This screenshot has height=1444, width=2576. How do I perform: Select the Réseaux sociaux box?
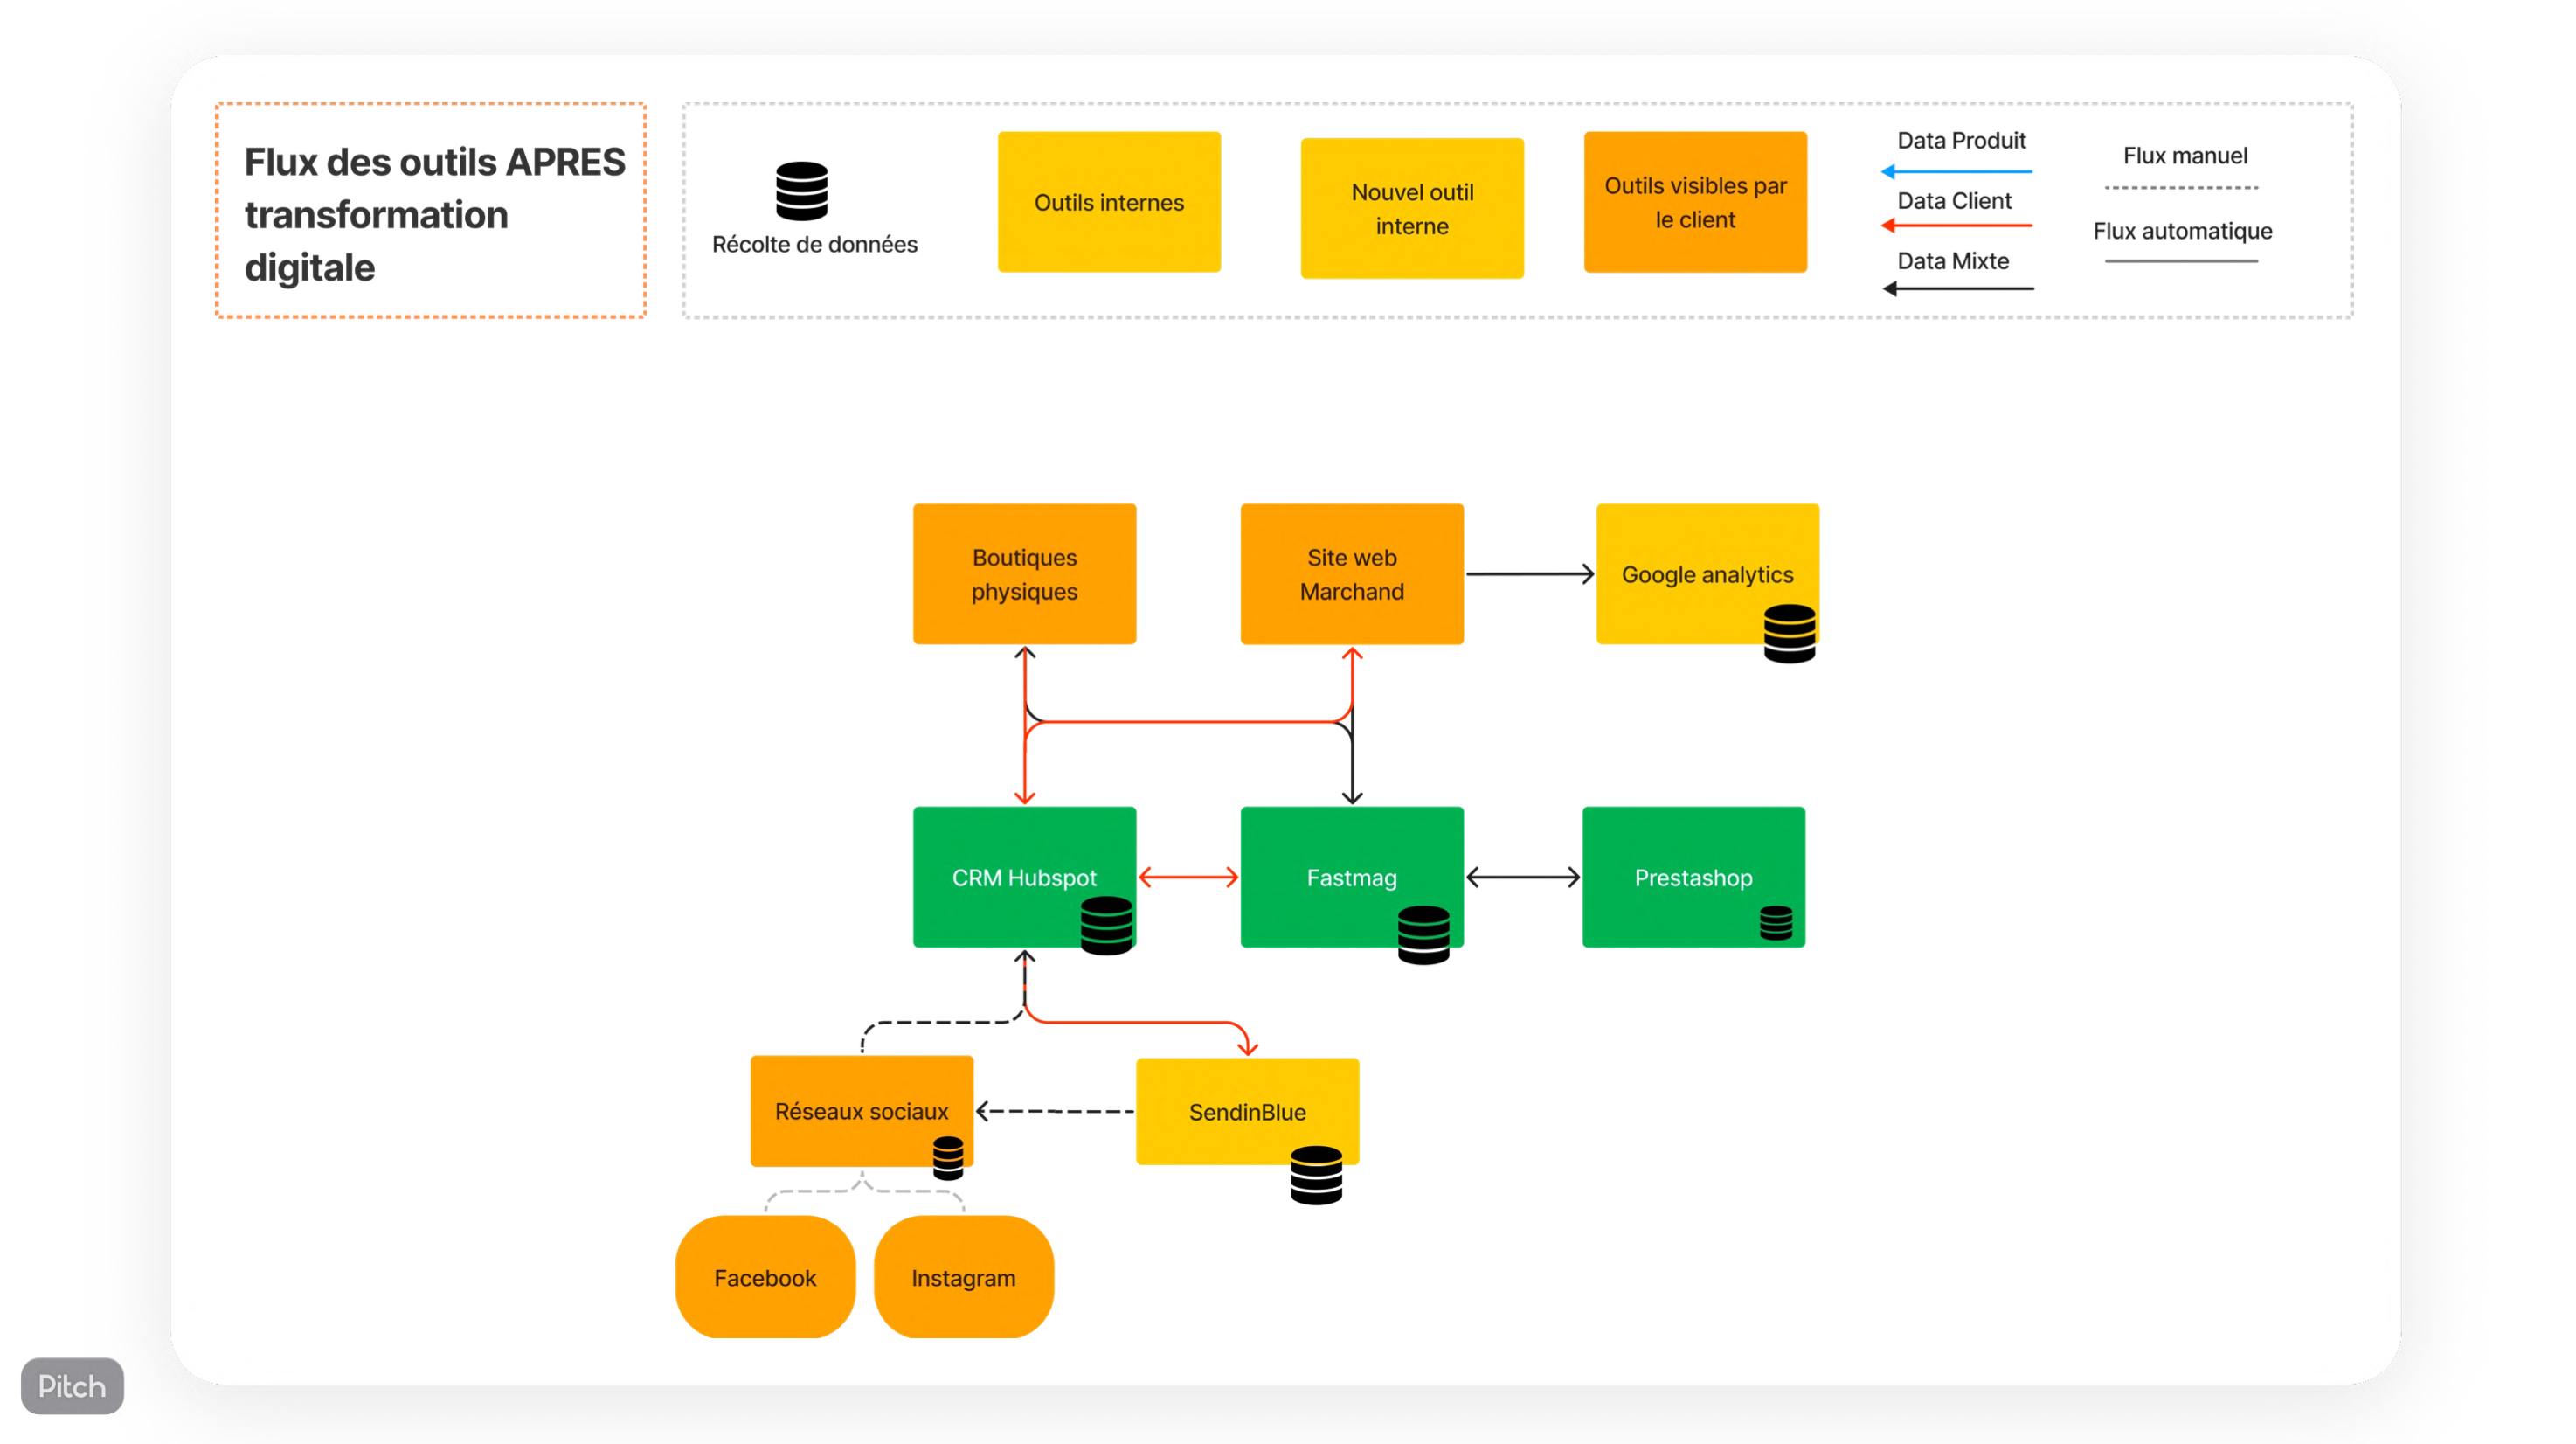point(861,1111)
